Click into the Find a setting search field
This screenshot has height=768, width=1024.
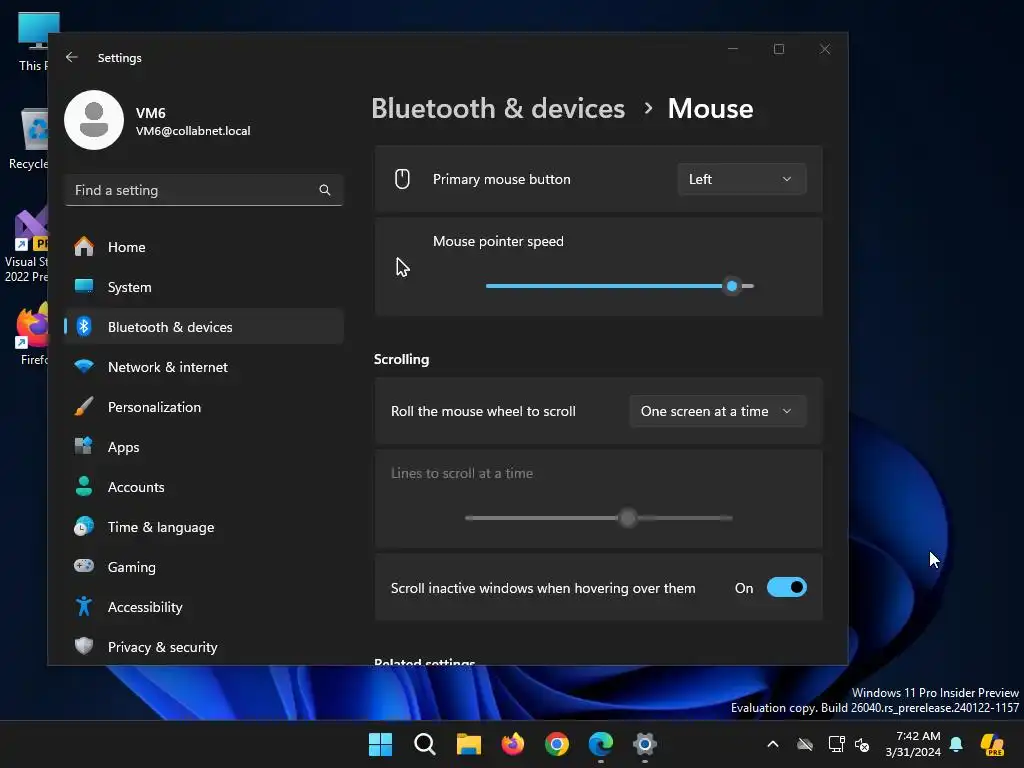coord(204,190)
